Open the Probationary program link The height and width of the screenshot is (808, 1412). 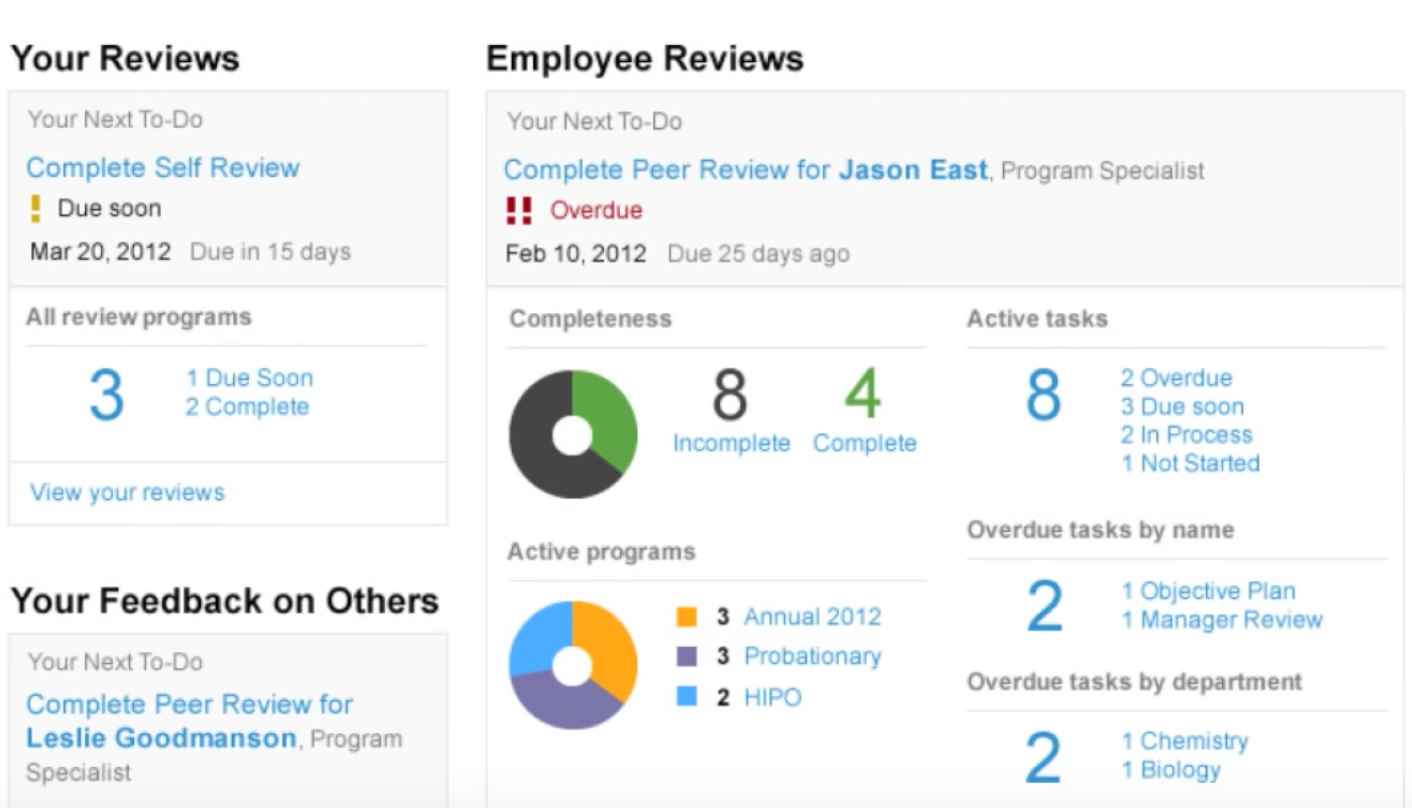pyautogui.click(x=812, y=656)
